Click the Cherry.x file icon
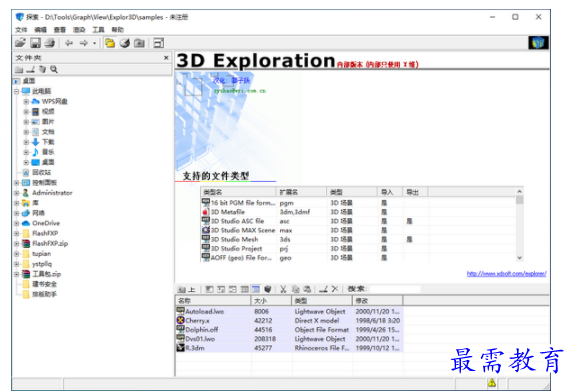This screenshot has width=572, height=392. 180,320
